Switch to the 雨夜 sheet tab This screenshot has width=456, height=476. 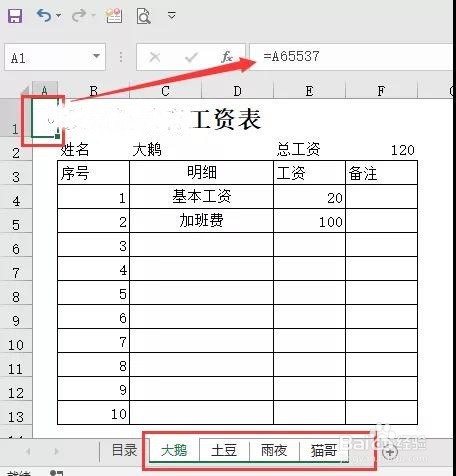(274, 451)
